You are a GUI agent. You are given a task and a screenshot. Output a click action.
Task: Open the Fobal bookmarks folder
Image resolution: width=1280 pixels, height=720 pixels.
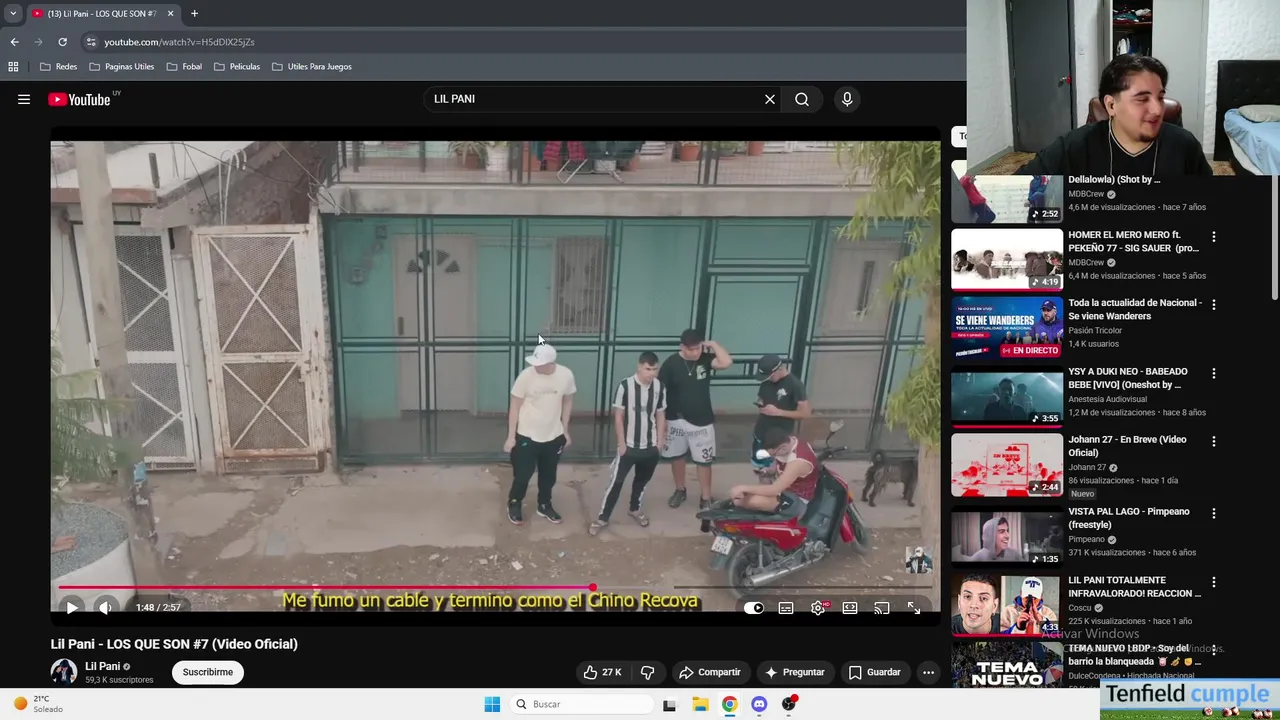(x=184, y=67)
